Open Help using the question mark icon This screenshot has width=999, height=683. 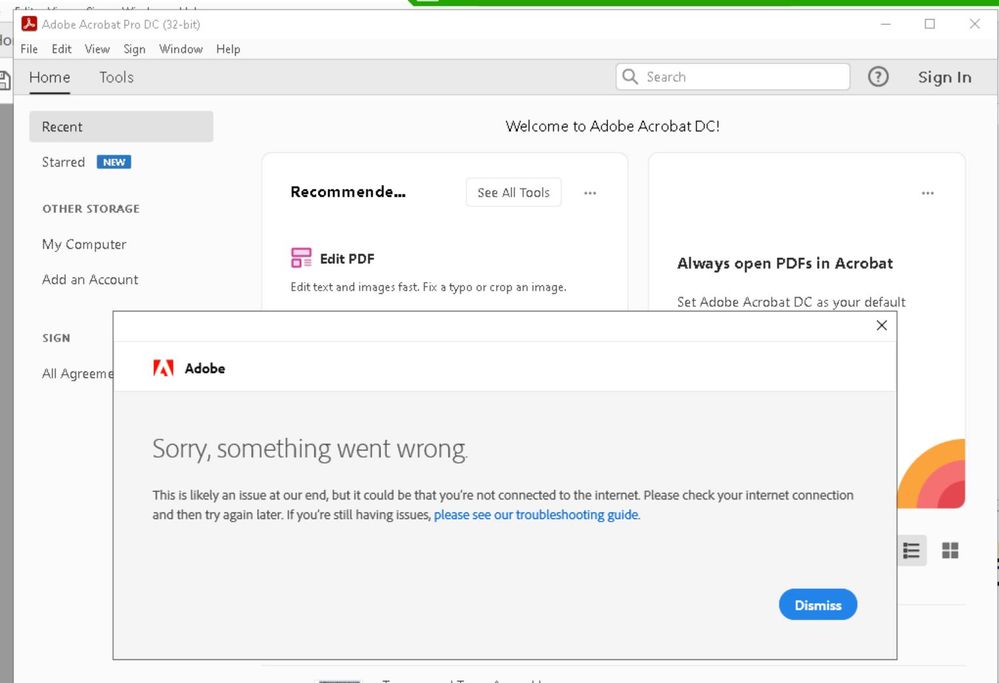click(x=878, y=76)
